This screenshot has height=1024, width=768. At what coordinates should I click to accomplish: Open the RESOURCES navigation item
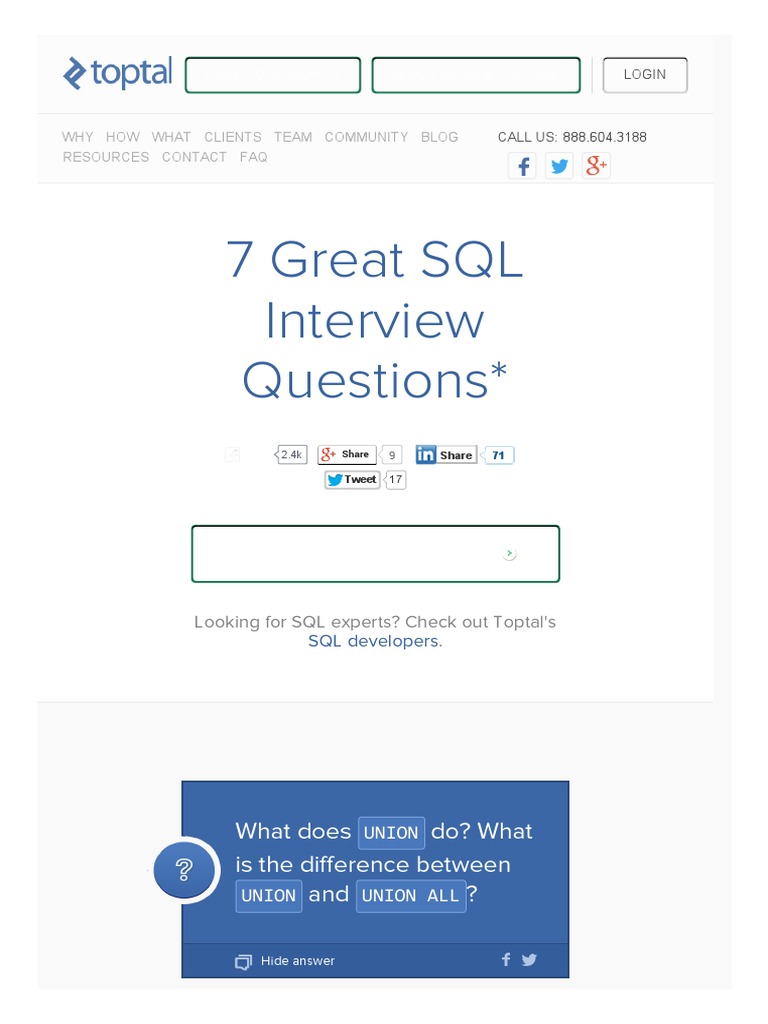pyautogui.click(x=105, y=157)
